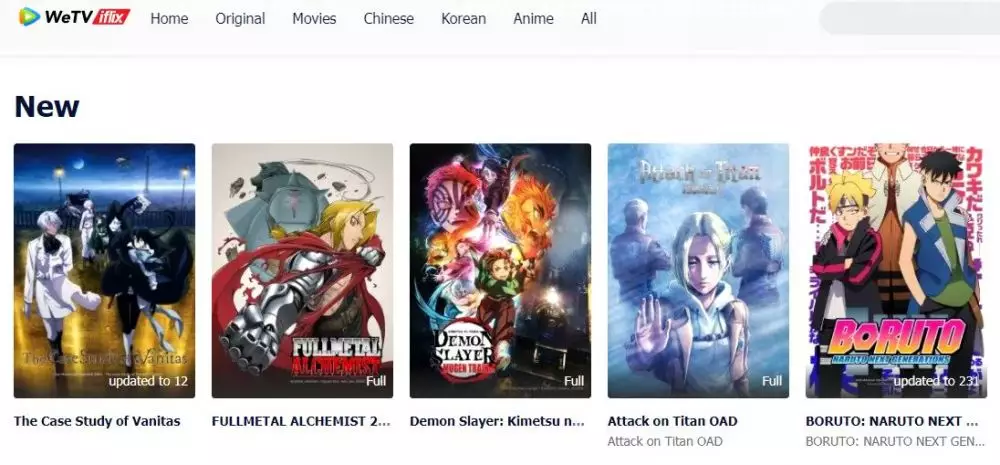The width and height of the screenshot is (1000, 465).
Task: Open the Movies tab
Action: [x=314, y=19]
